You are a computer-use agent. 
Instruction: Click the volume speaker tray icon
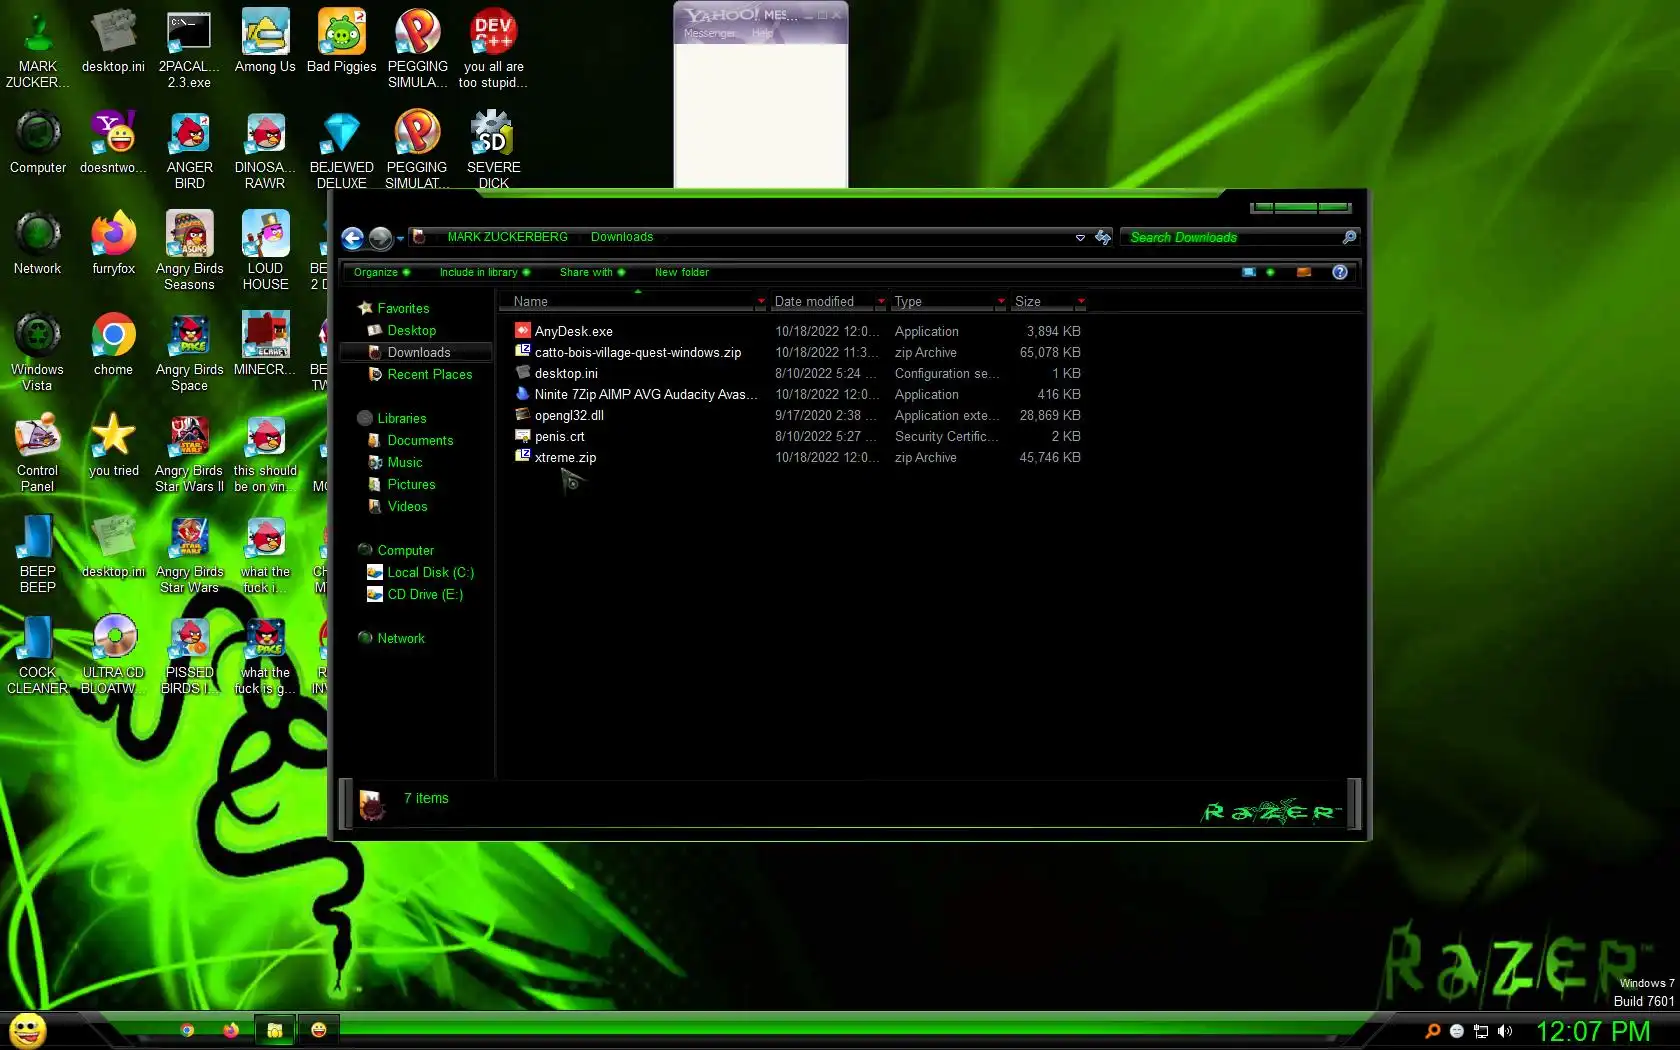tap(1505, 1031)
